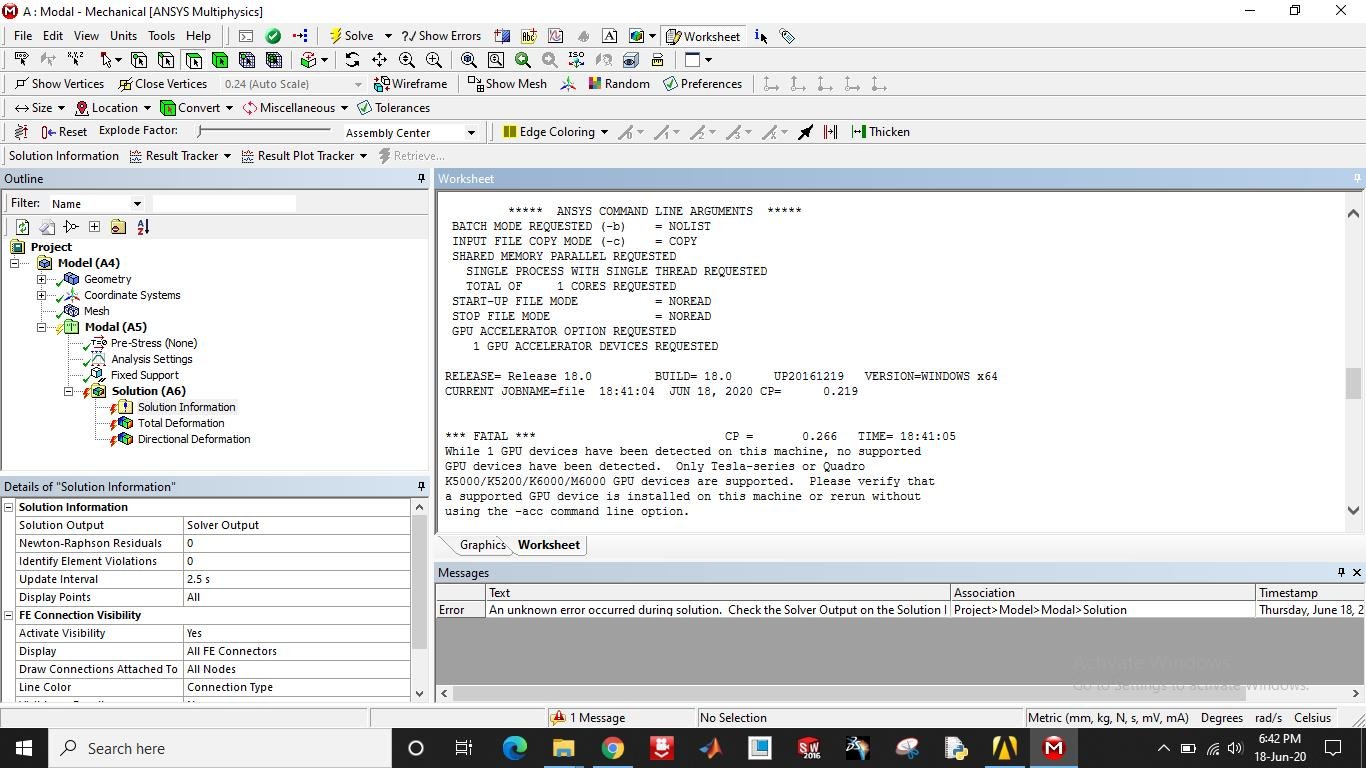Image resolution: width=1366 pixels, height=768 pixels.
Task: Collapse the Modal (A5) tree node
Action: (x=41, y=327)
